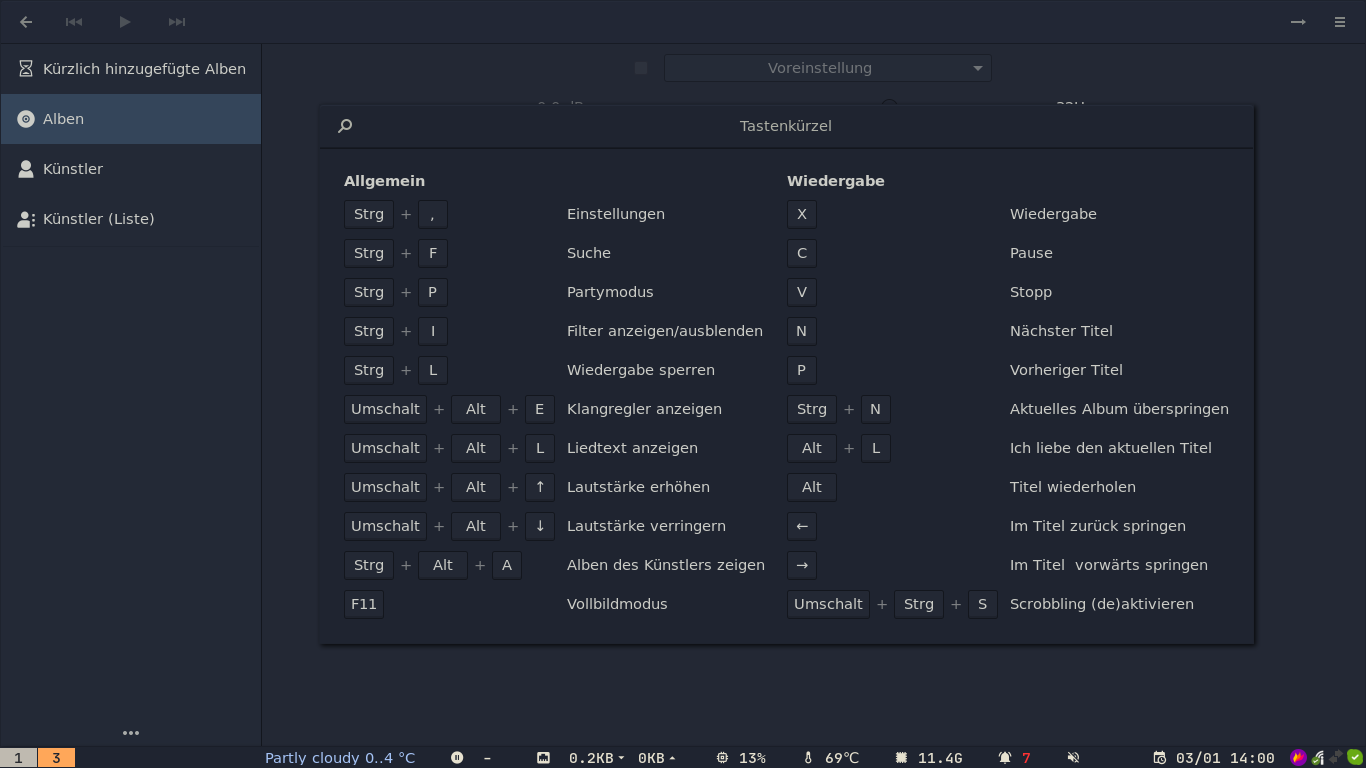This screenshot has height=768, width=1366.
Task: Click the Partly cloudy weather text
Action: (x=339, y=758)
